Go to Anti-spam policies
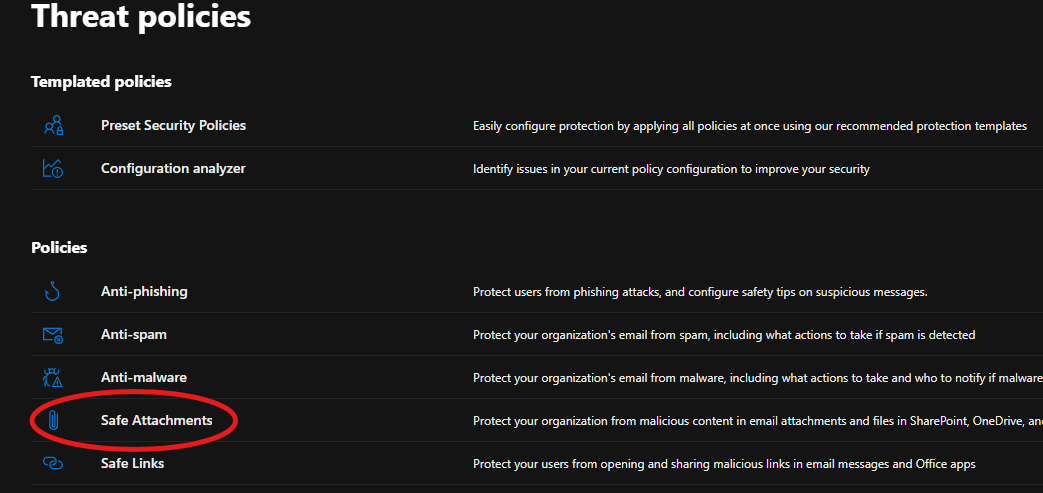Screen dimensions: 1043x493 coord(134,335)
